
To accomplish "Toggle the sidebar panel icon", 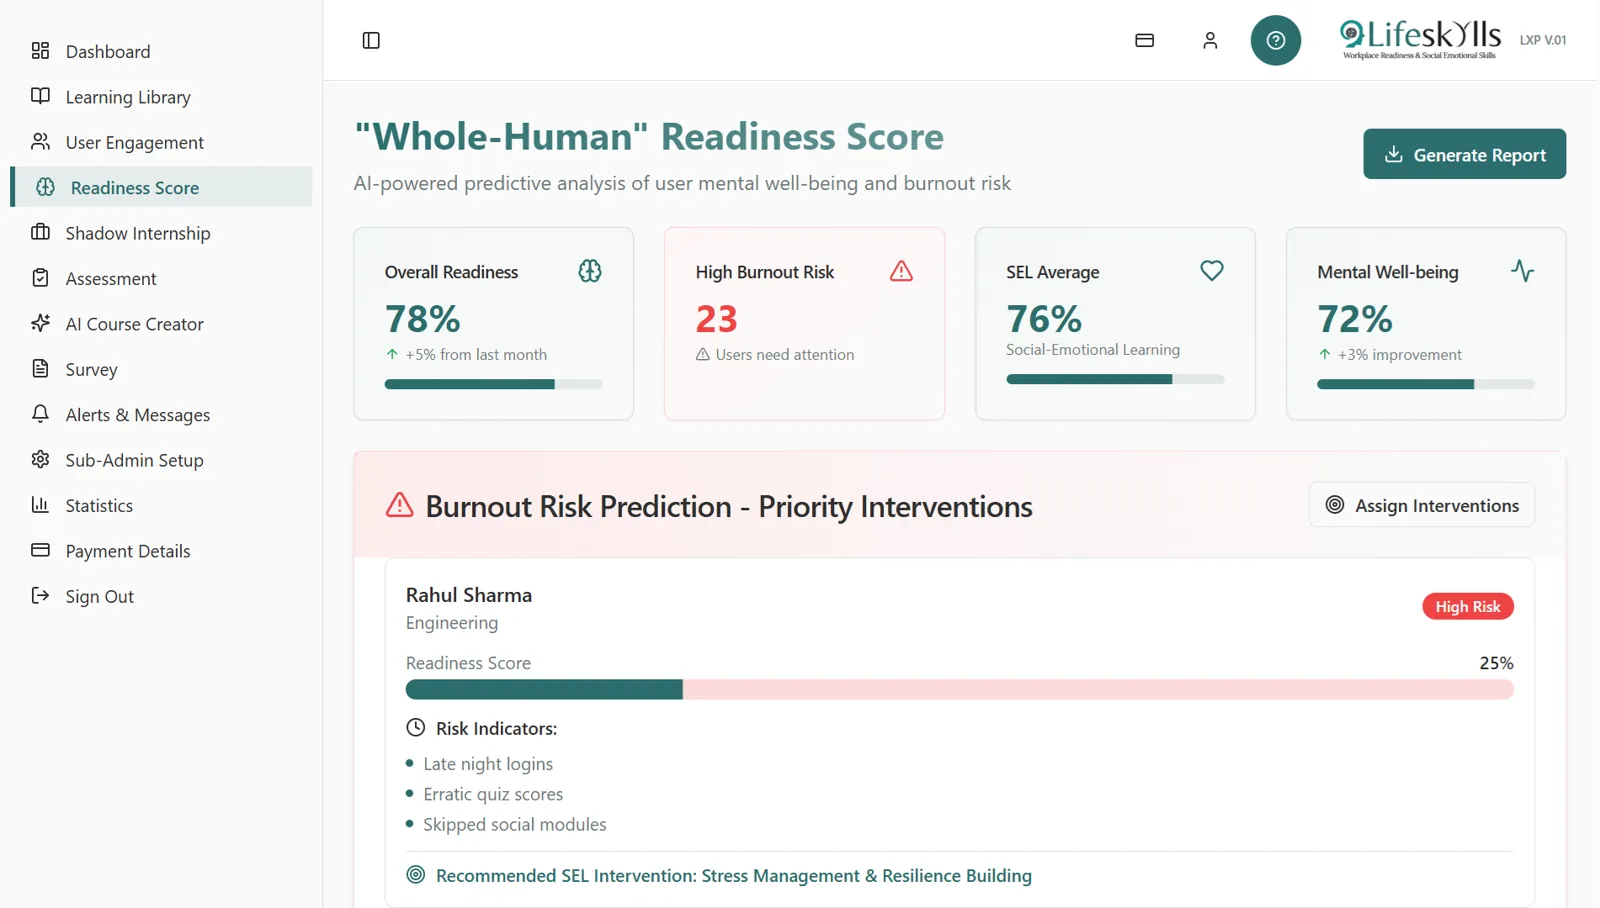I will tap(371, 40).
